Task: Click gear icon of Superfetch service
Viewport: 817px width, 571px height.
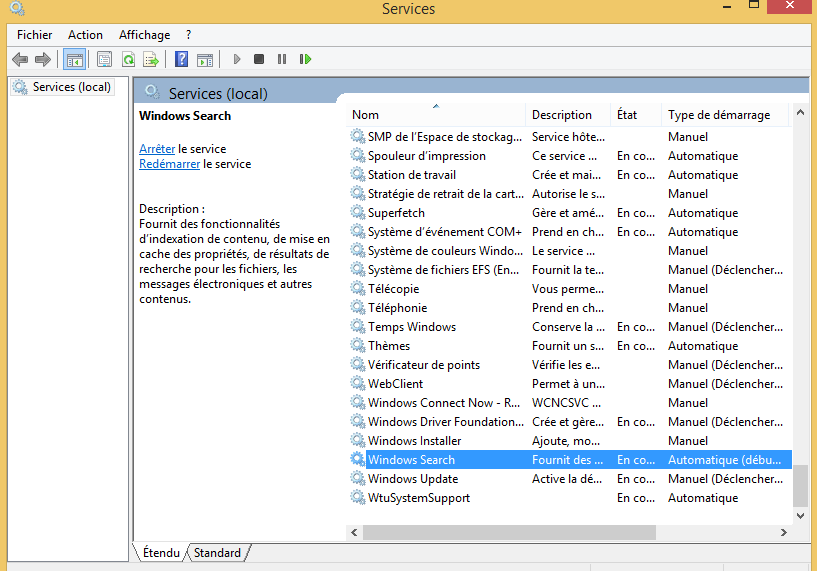Action: [x=357, y=212]
